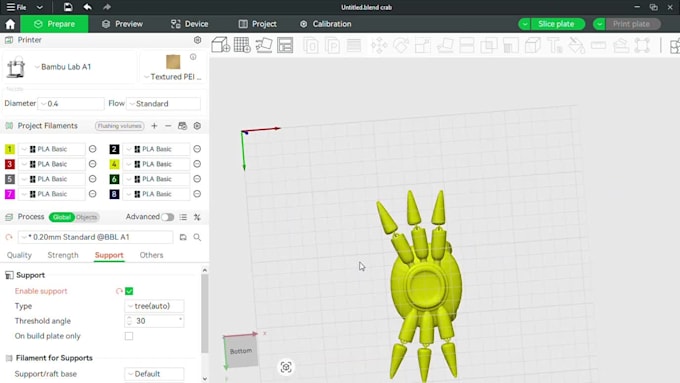Open the Others settings tab
The width and height of the screenshot is (680, 383).
(151, 255)
